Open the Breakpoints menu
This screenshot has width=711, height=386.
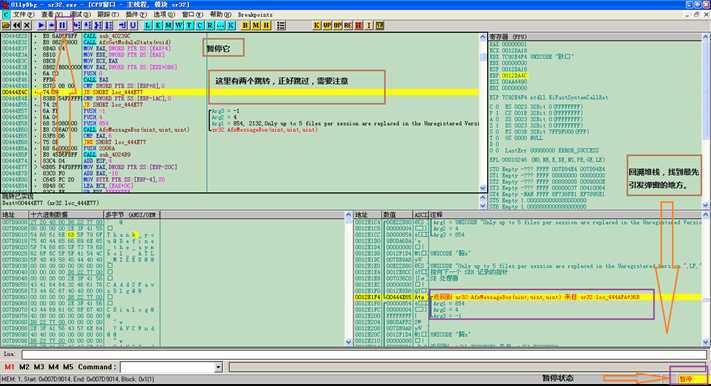pos(255,15)
